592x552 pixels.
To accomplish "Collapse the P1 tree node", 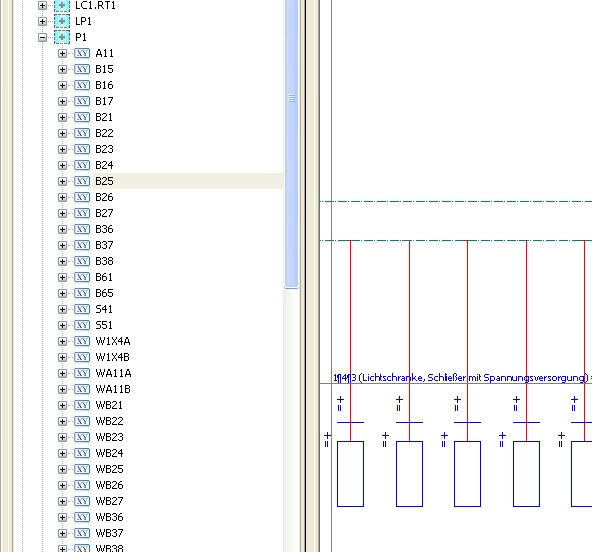I will [42, 37].
